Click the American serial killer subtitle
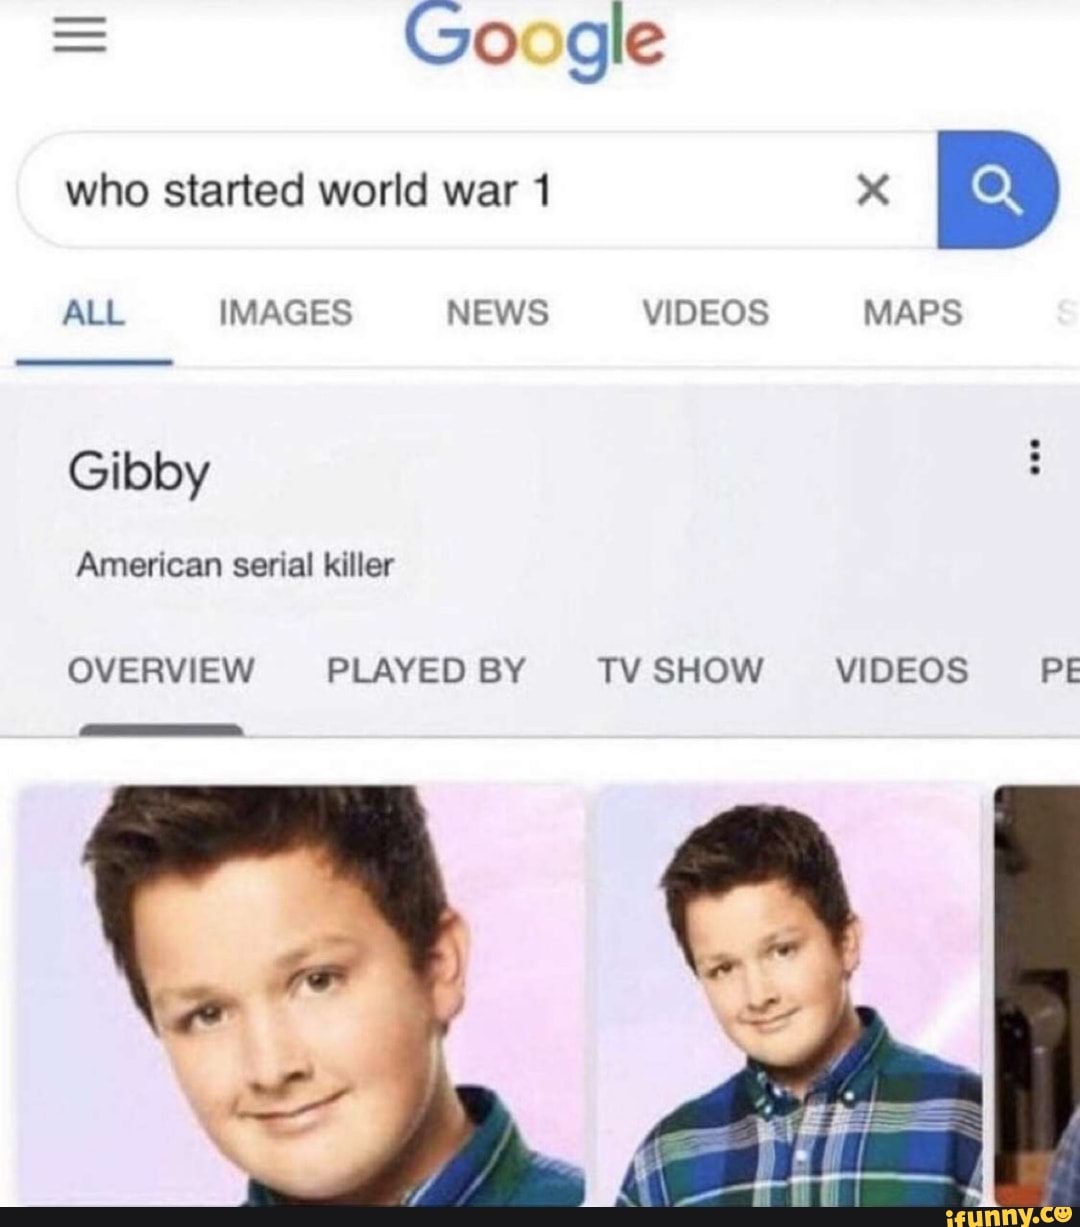Screen dimensions: 1080x1227 pyautogui.click(x=235, y=566)
